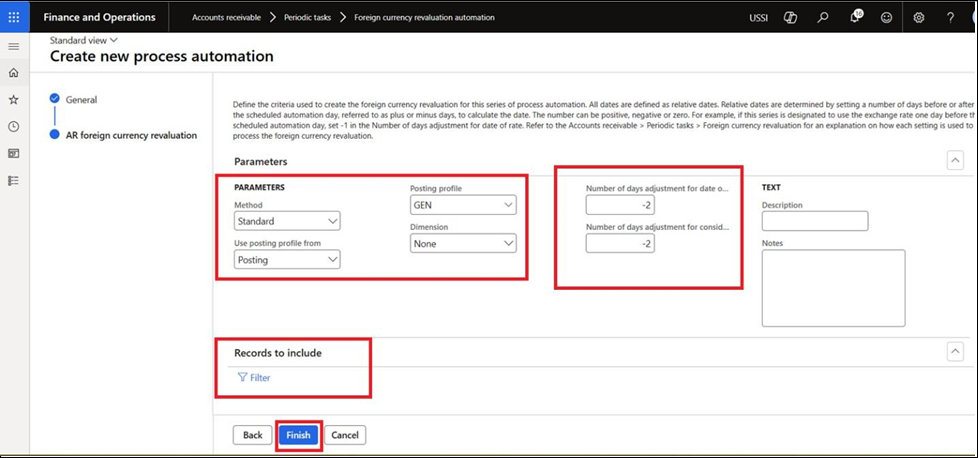The width and height of the screenshot is (978, 458).
Task: Open Favorites star icon in the sidebar
Action: click(x=13, y=100)
